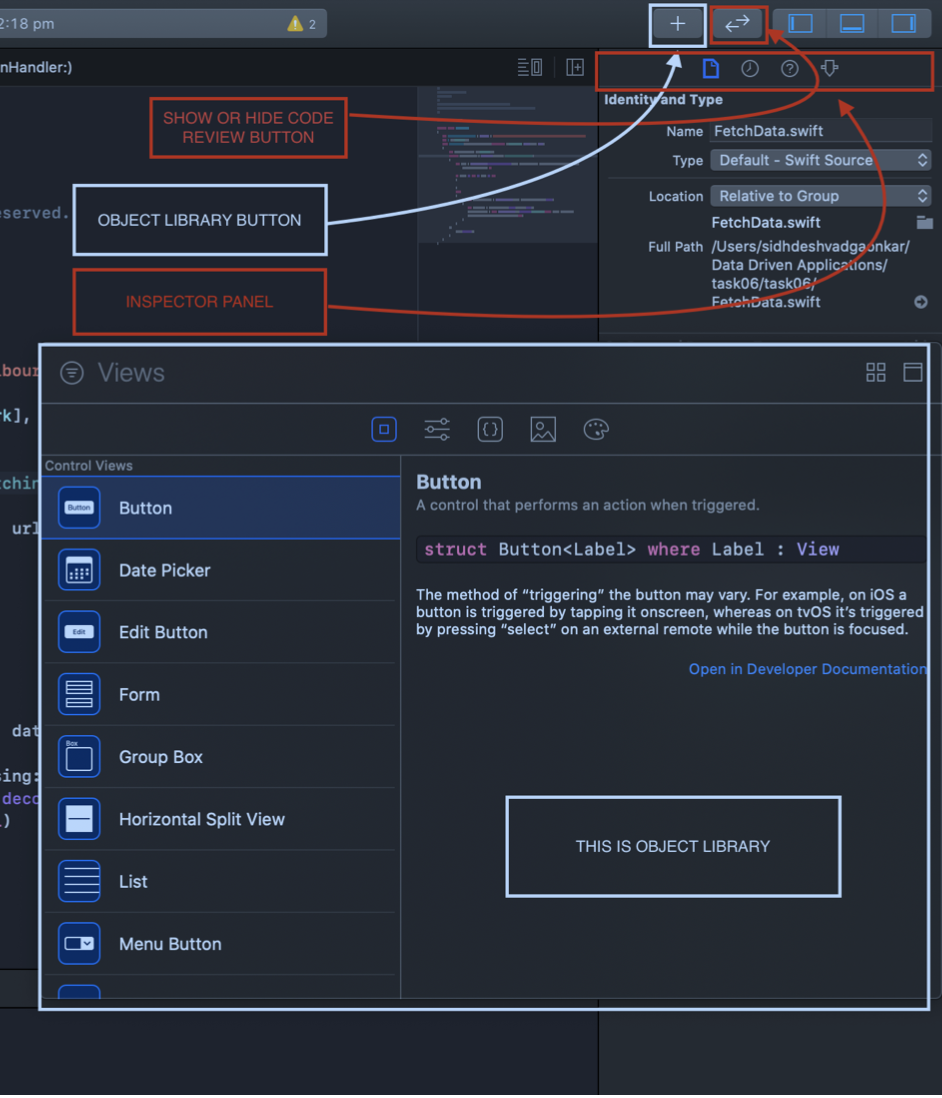Open the Type dropdown showing Default - Swift Source

tap(820, 160)
